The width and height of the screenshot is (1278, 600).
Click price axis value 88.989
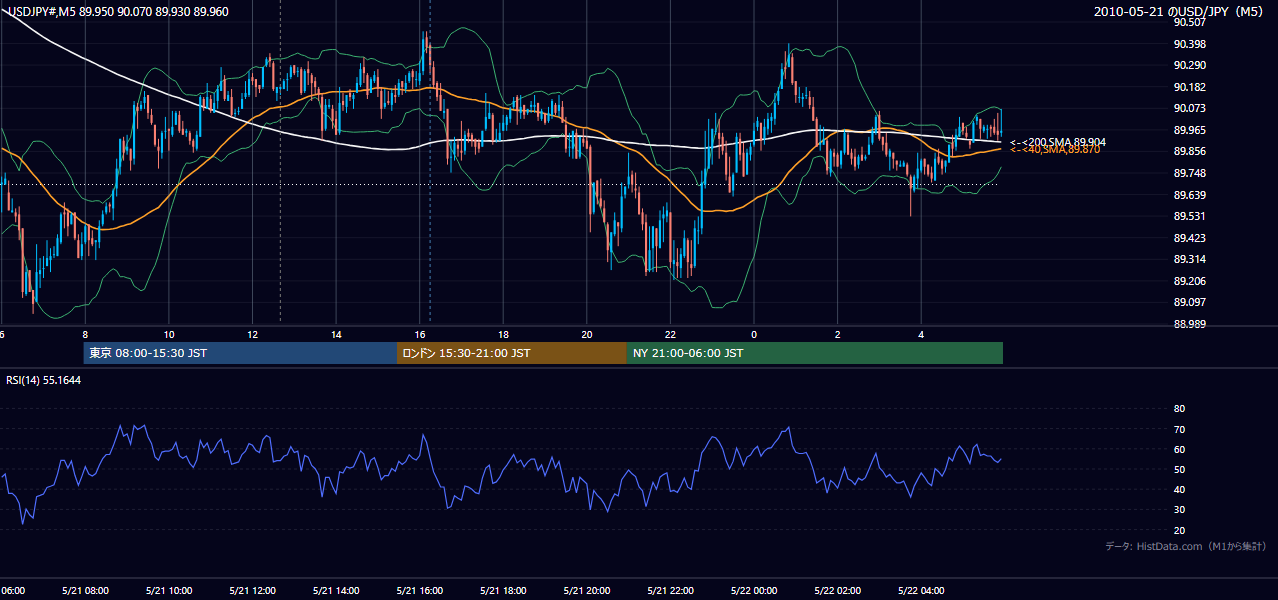1189,324
